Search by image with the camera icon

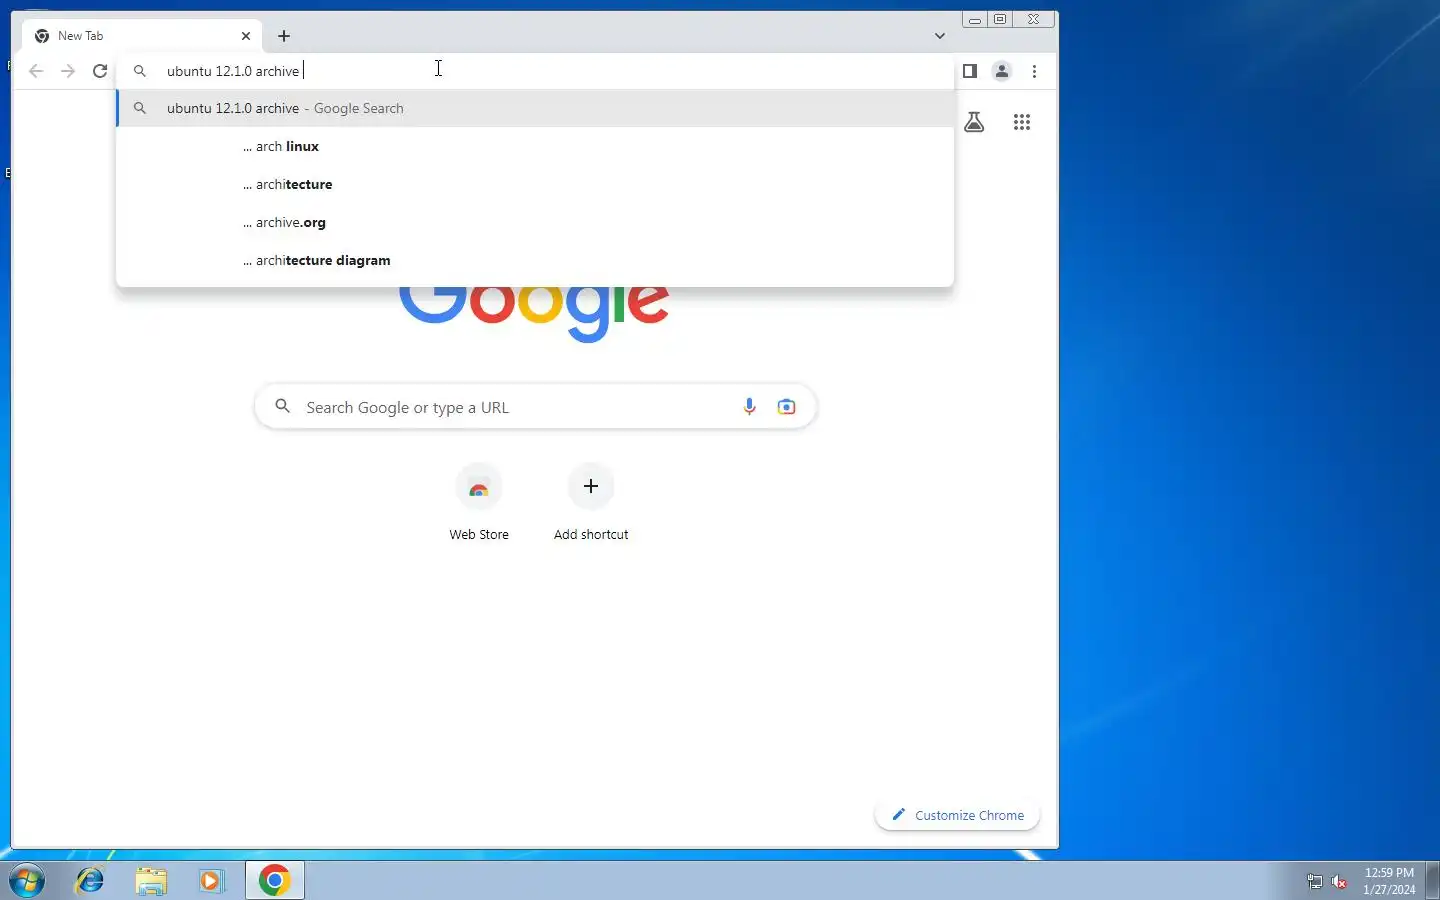click(787, 407)
